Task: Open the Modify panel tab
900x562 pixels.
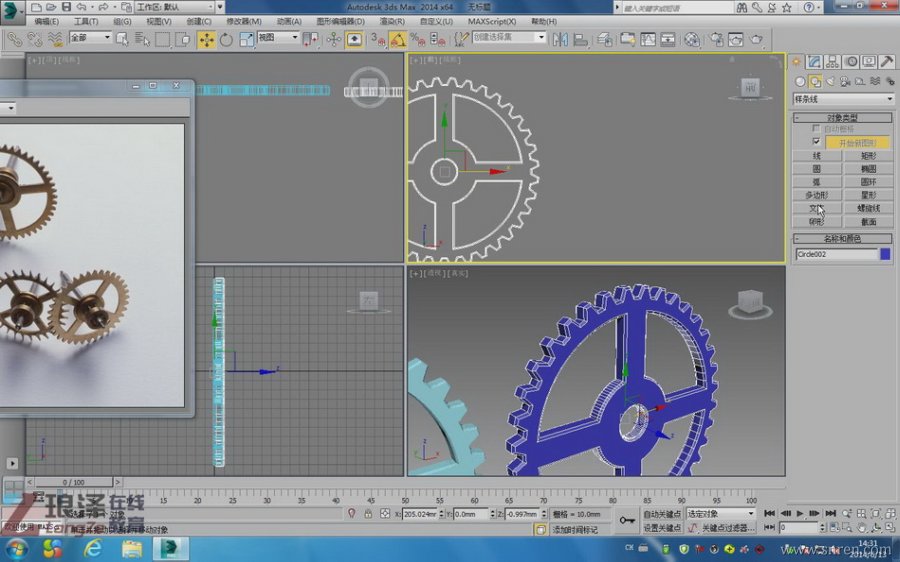Action: (x=815, y=62)
